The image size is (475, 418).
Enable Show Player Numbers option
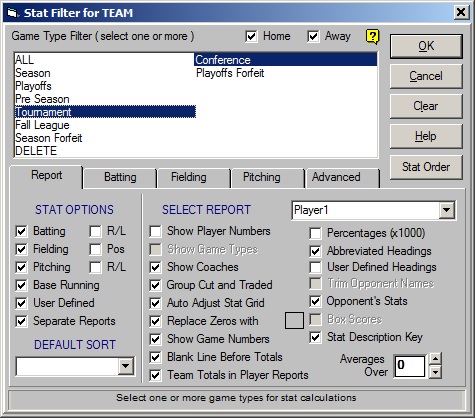pos(155,231)
